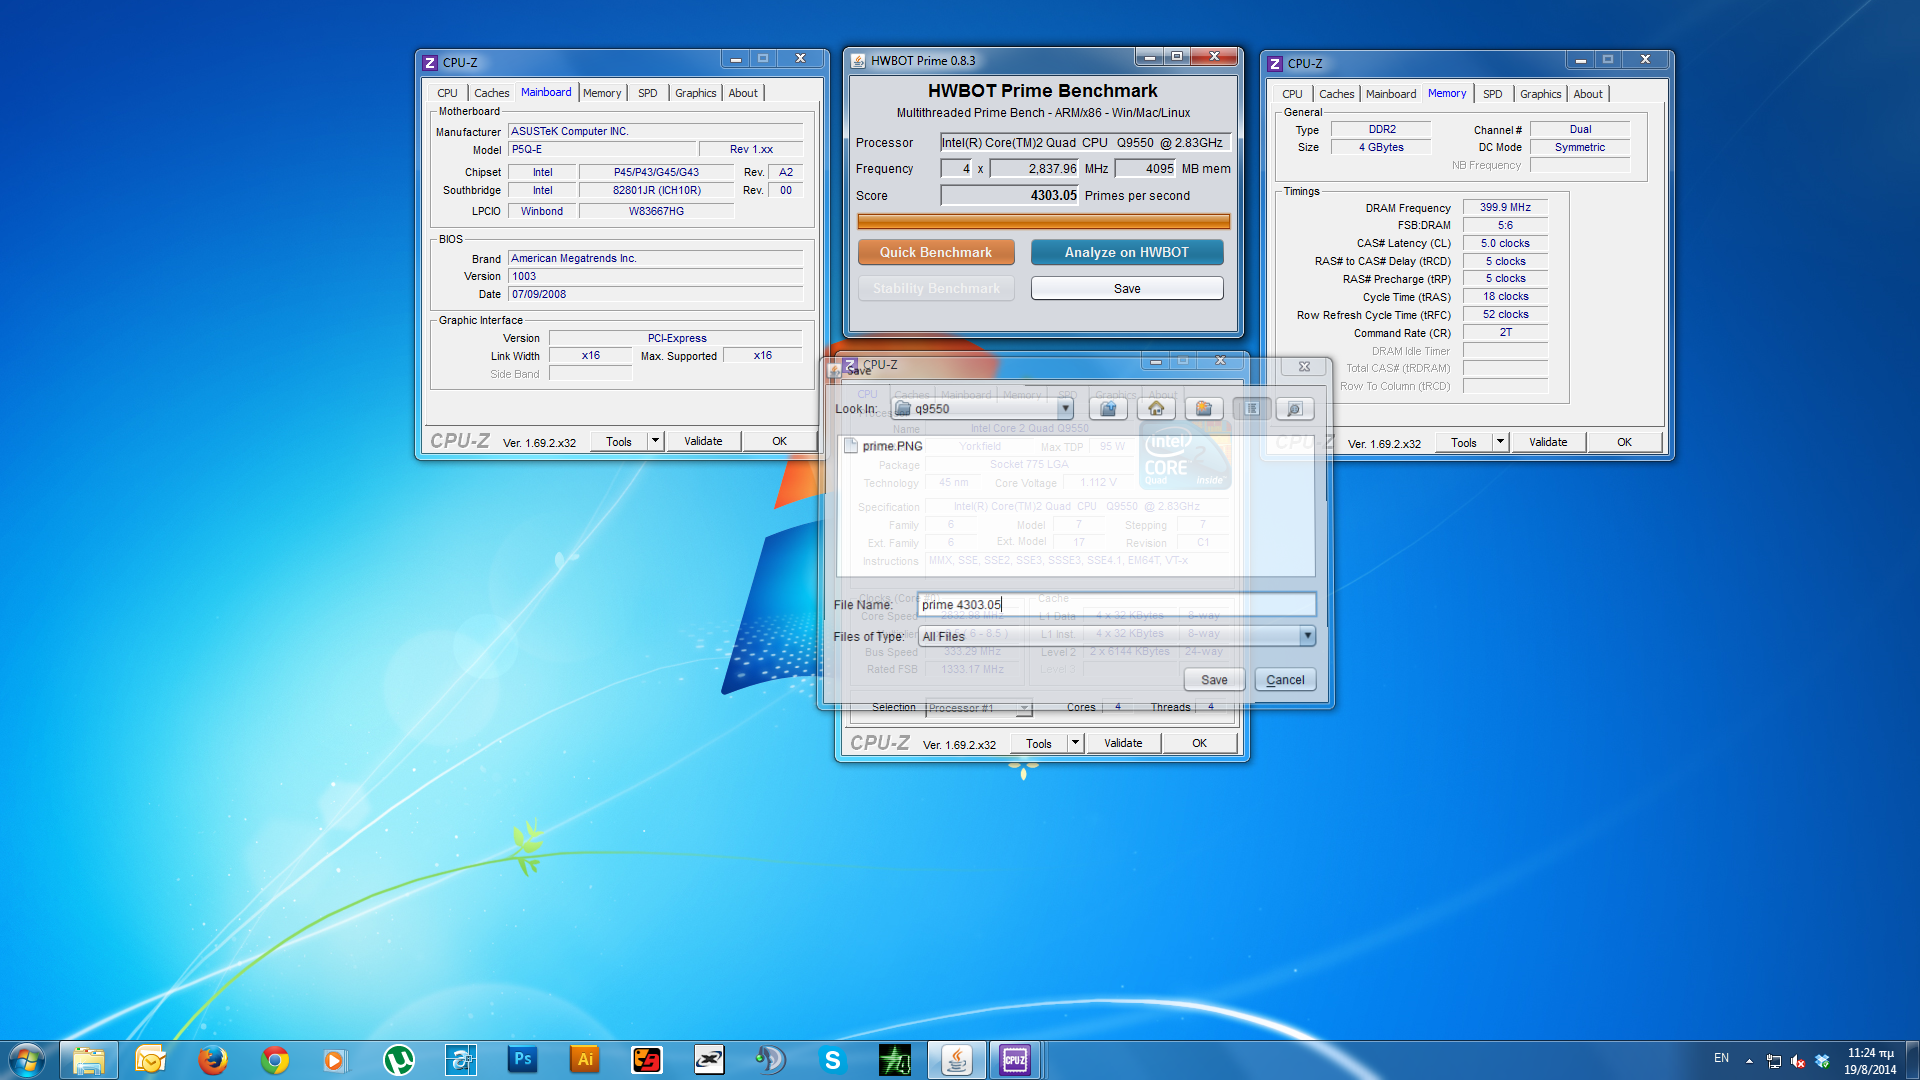1920x1080 pixels.
Task: Launch Firefox from the taskbar
Action: pos(213,1060)
